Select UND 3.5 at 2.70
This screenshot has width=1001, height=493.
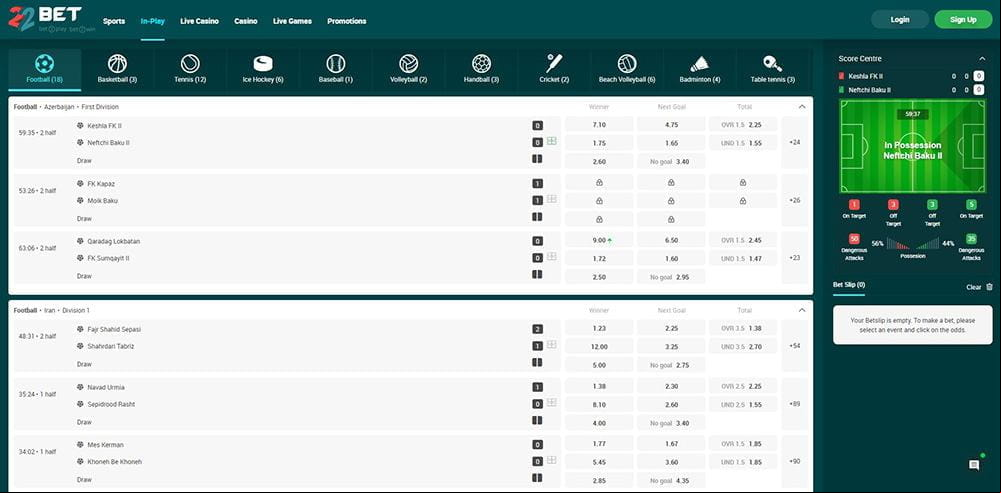pyautogui.click(x=743, y=347)
